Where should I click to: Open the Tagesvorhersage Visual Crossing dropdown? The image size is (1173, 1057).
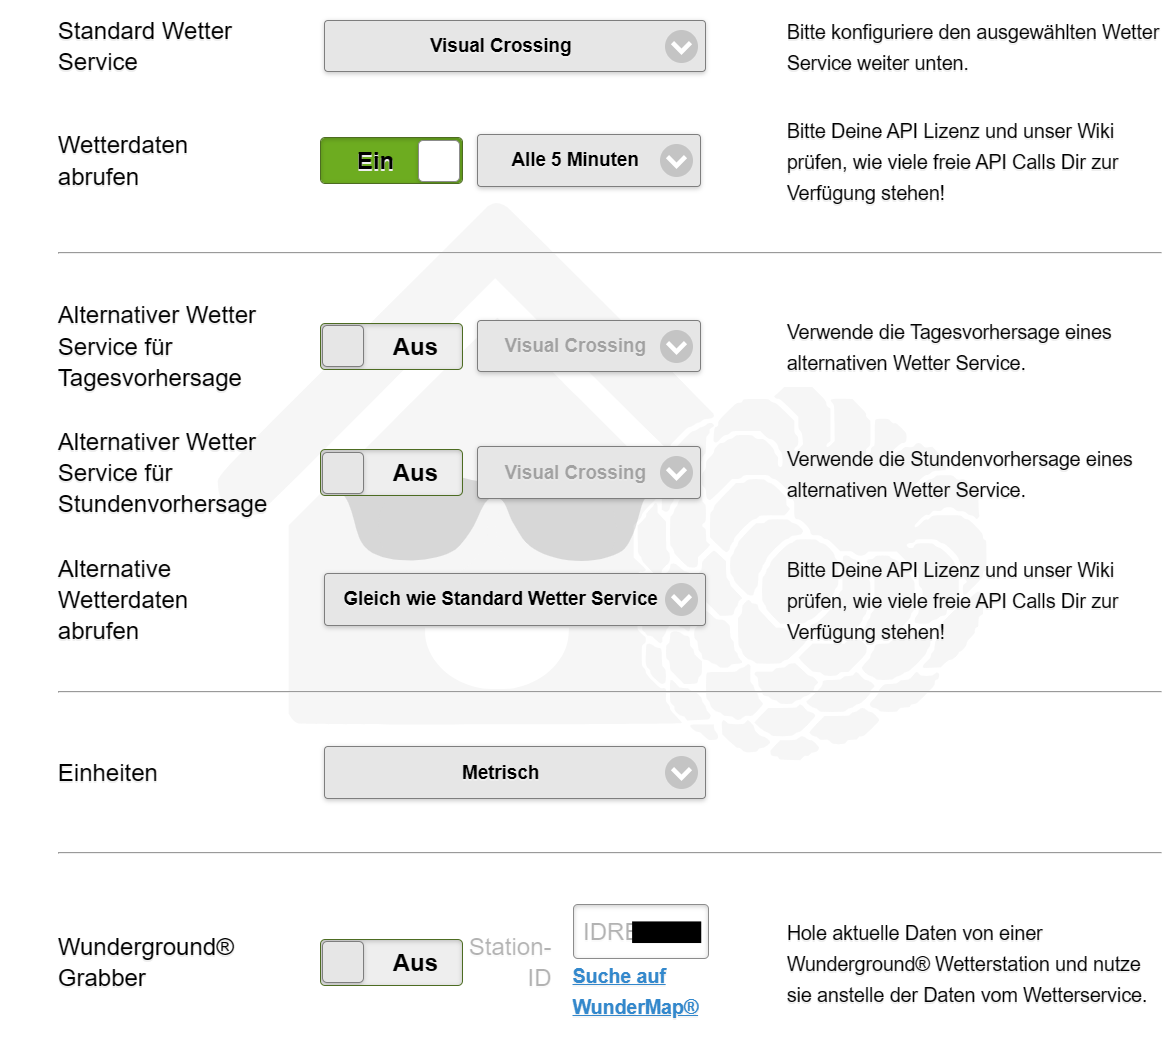(x=575, y=346)
